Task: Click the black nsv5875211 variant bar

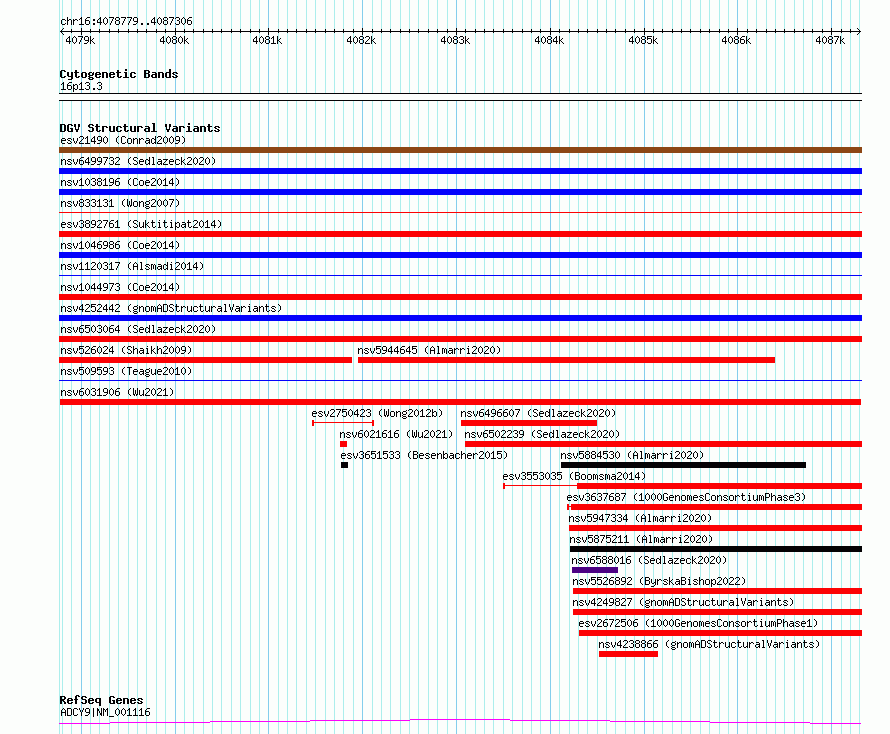Action: 716,549
